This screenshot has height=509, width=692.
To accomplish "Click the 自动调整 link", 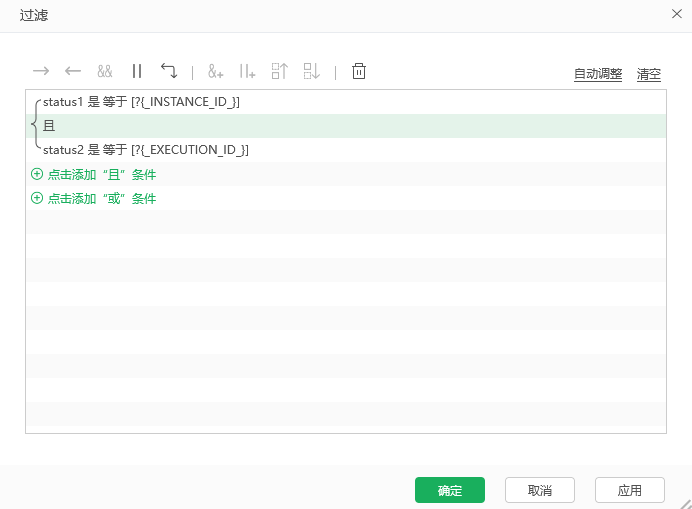I will [598, 74].
